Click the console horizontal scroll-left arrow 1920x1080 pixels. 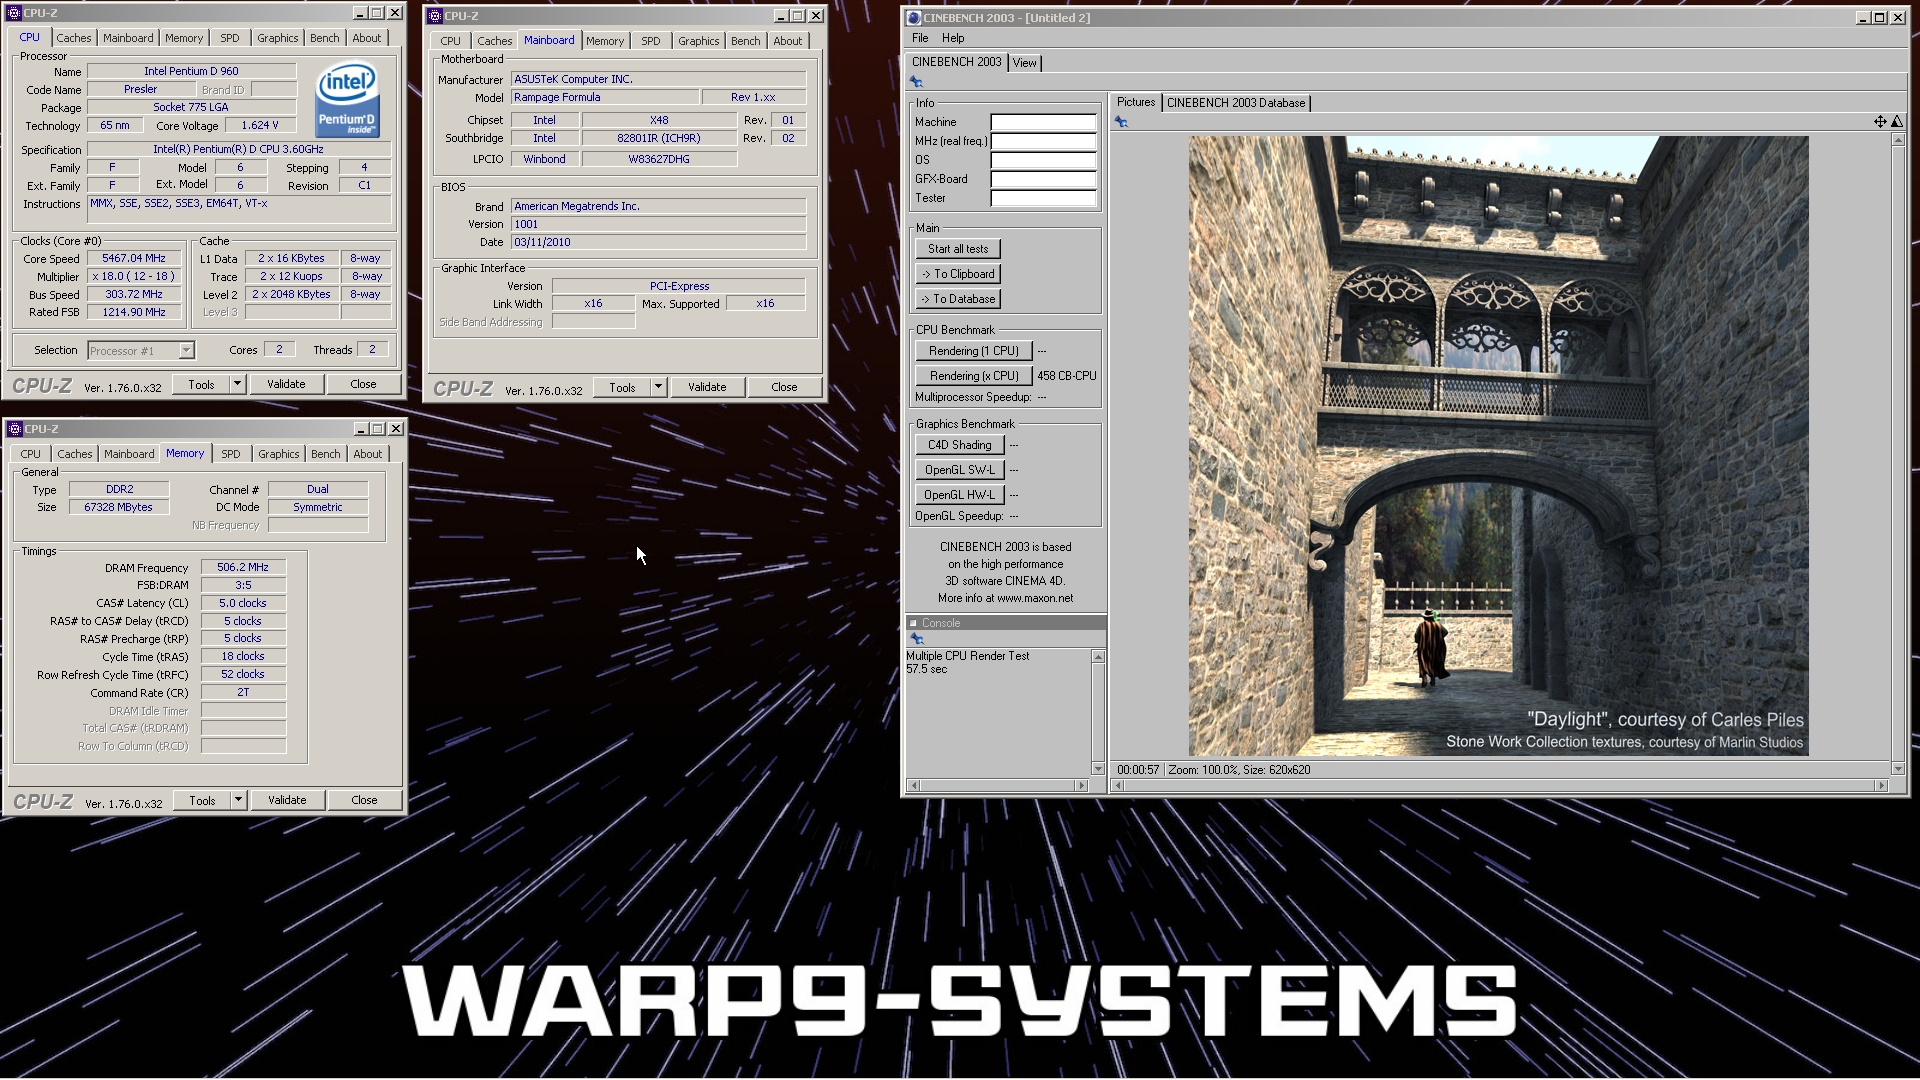tap(913, 786)
